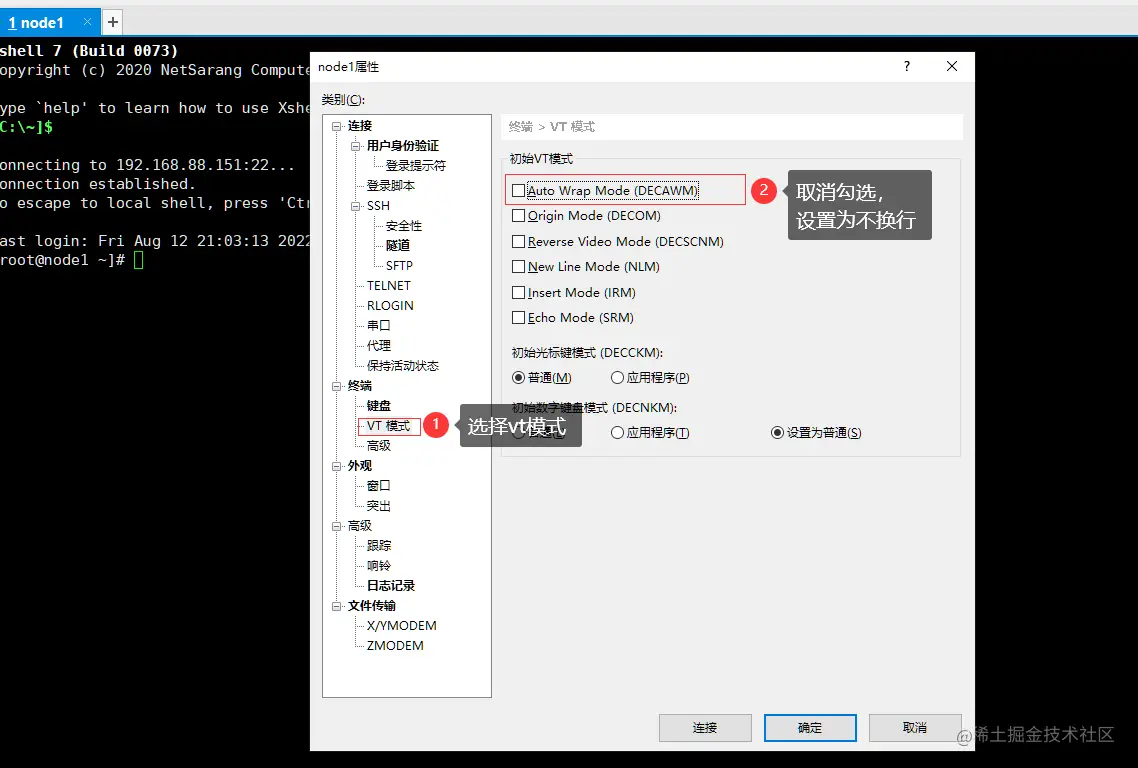Open RLOGIN settings

[390, 306]
